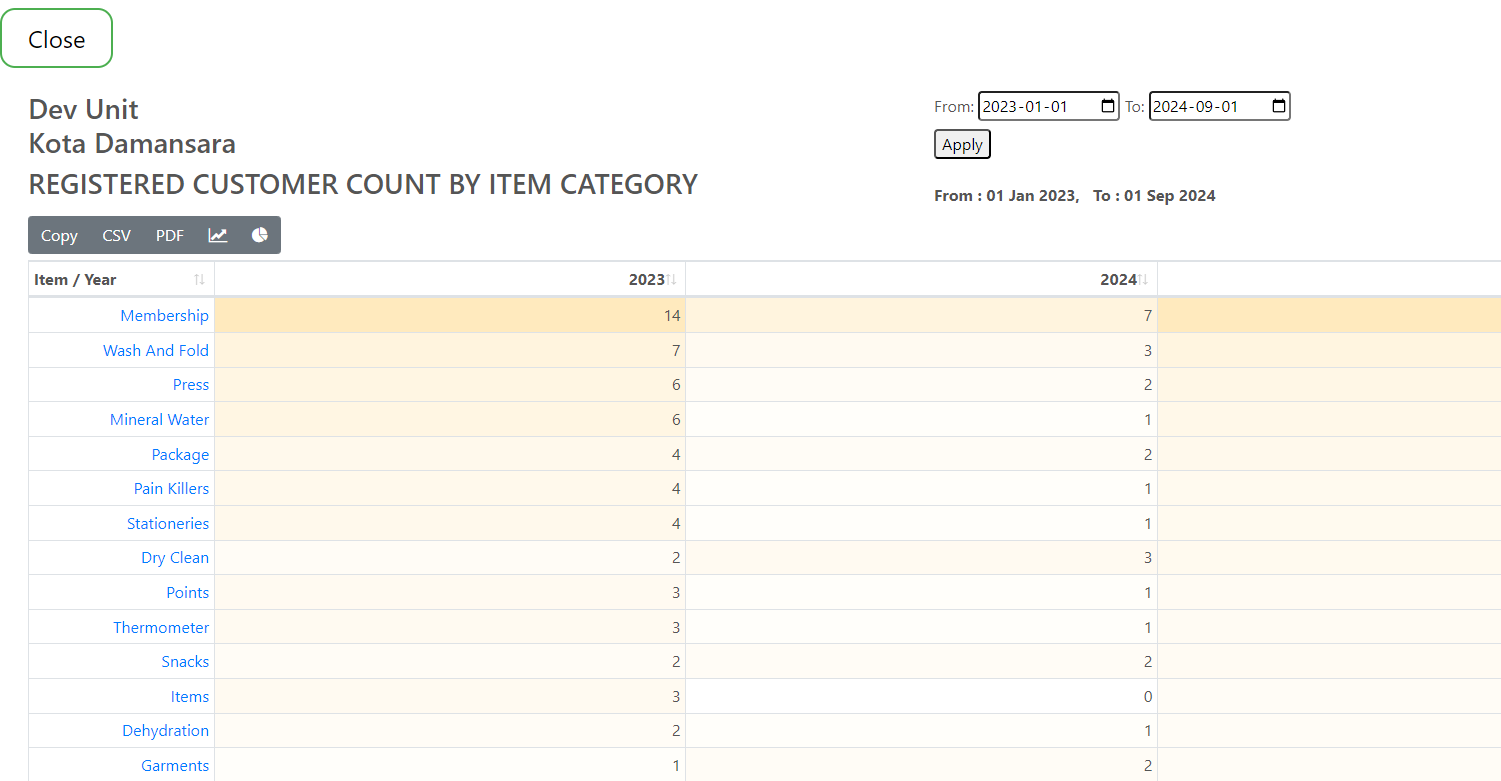The width and height of the screenshot is (1501, 781).
Task: Click the sort icon on the 2023 column
Action: coord(671,279)
